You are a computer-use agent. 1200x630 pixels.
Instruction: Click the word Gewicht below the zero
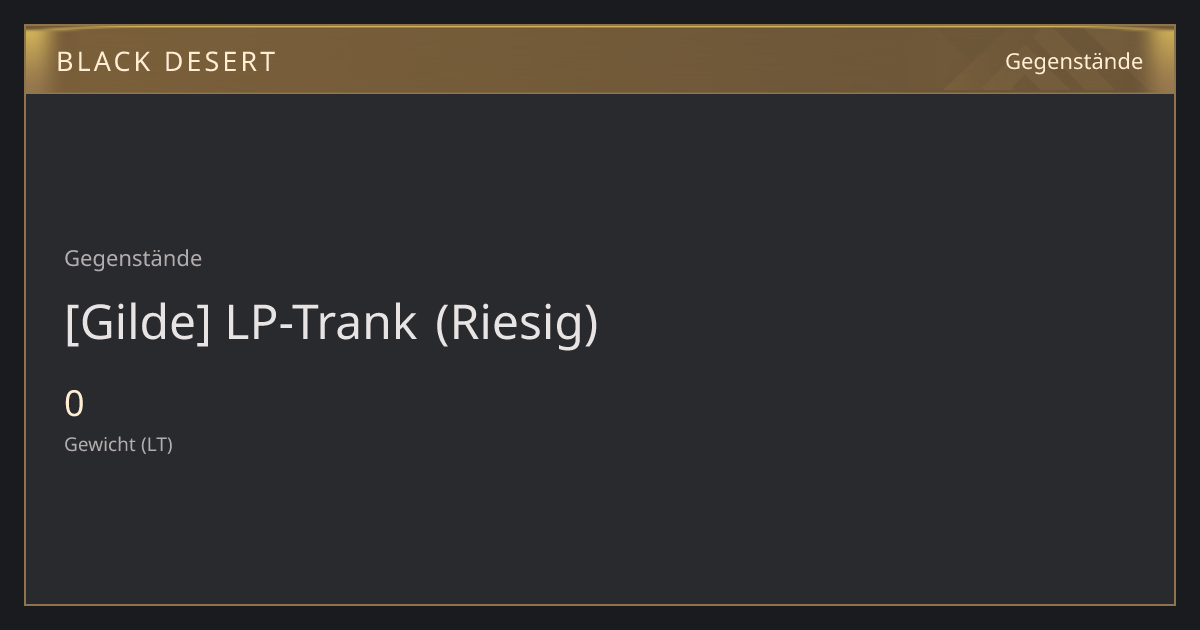[x=99, y=445]
